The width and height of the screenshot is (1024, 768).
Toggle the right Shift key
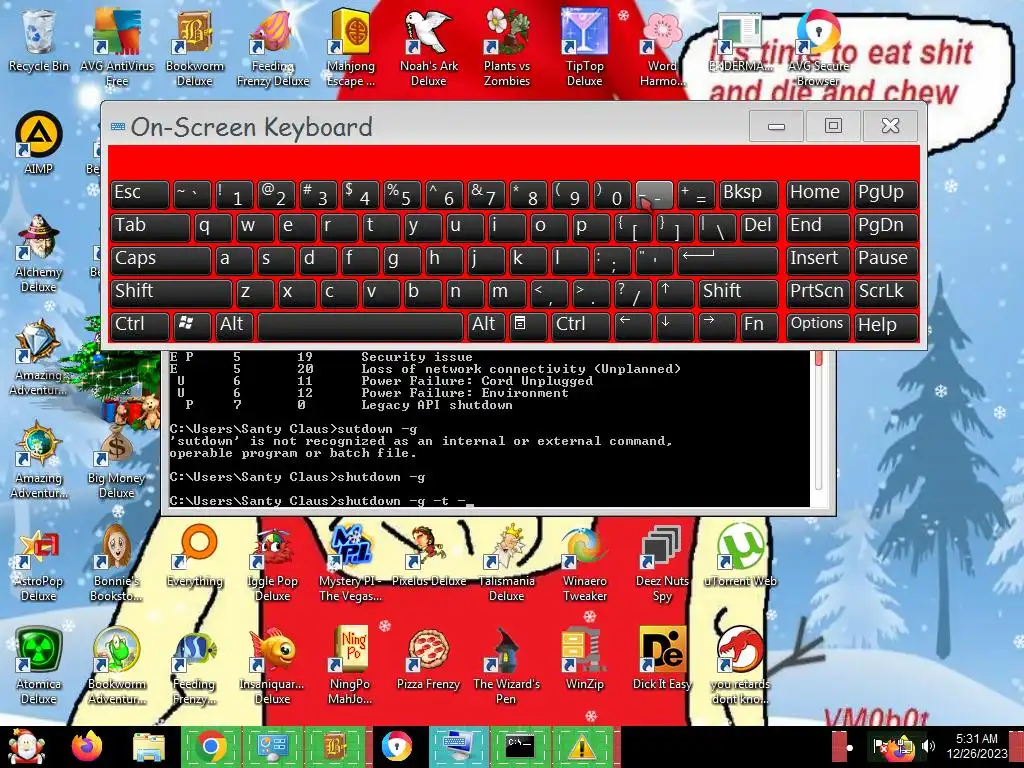click(739, 292)
